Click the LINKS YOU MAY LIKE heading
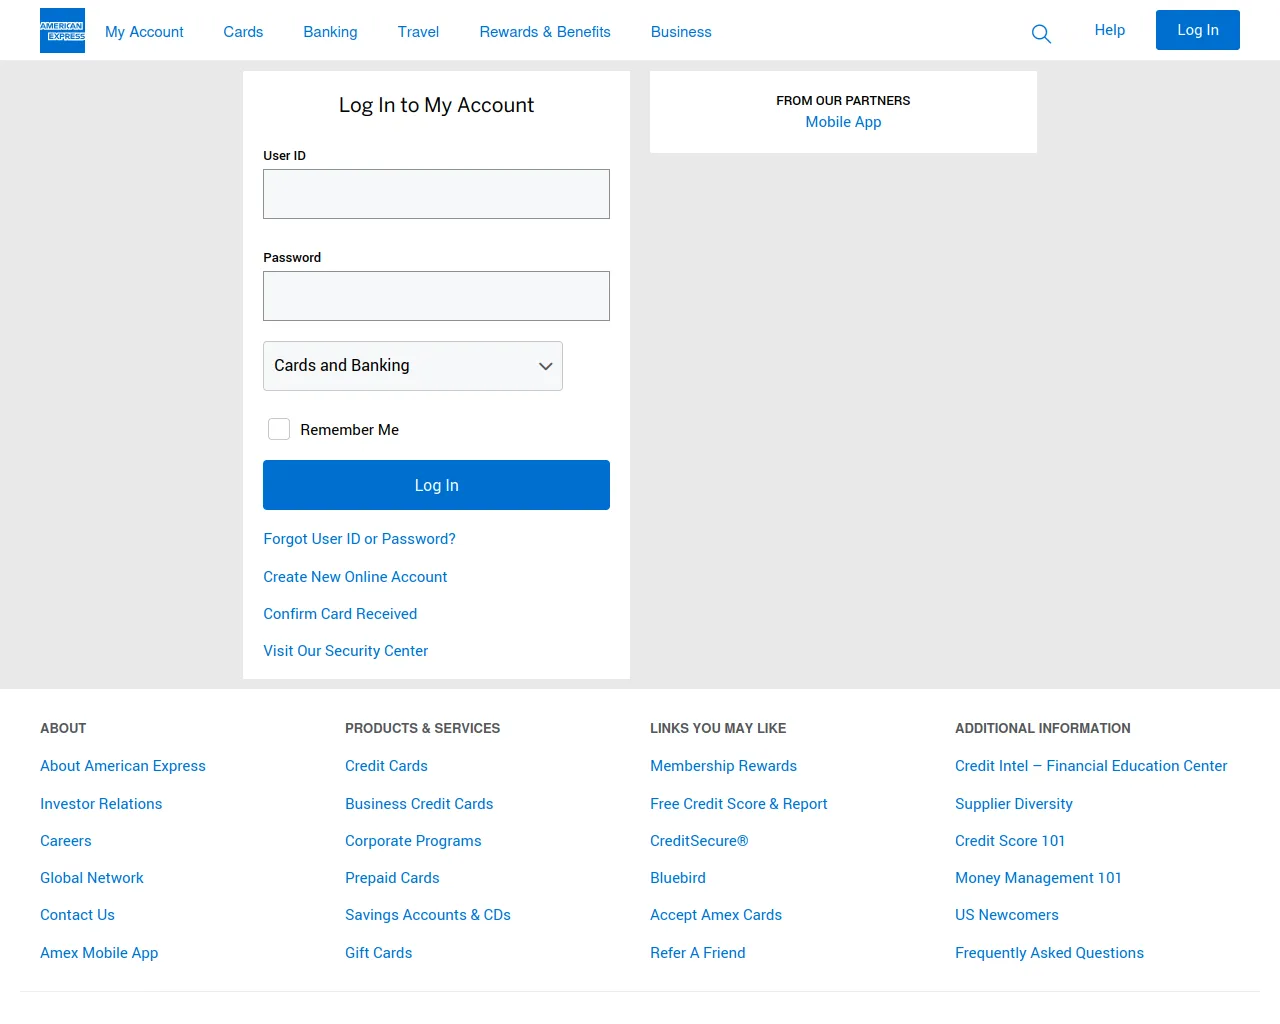This screenshot has width=1280, height=1024. 718,728
